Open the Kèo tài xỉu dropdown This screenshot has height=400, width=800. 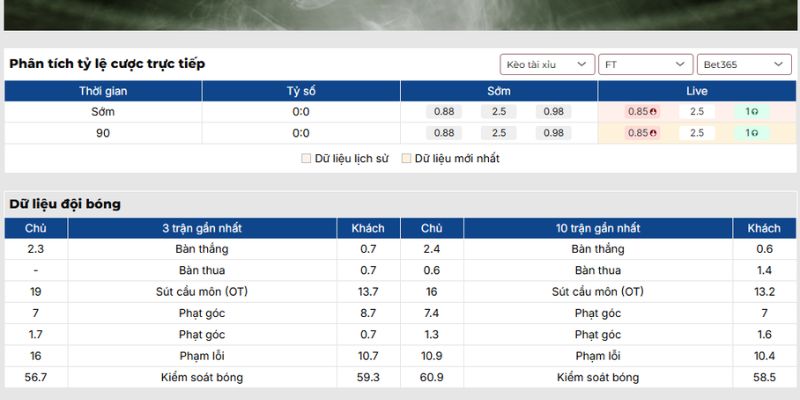(547, 64)
